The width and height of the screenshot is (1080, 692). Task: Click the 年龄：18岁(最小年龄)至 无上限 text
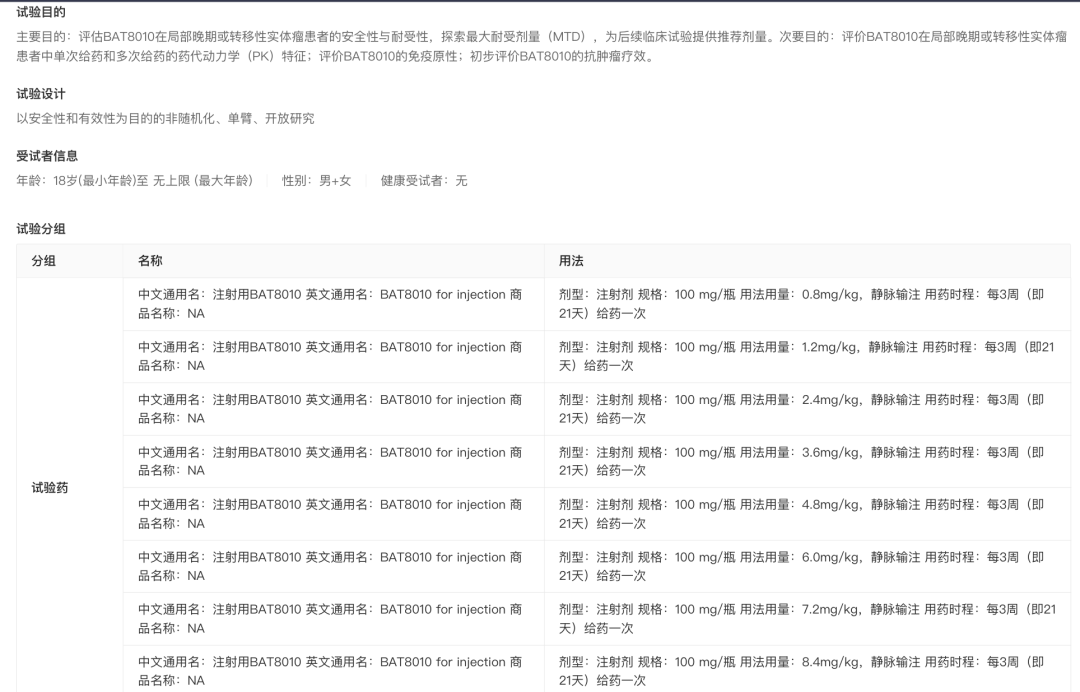click(134, 180)
